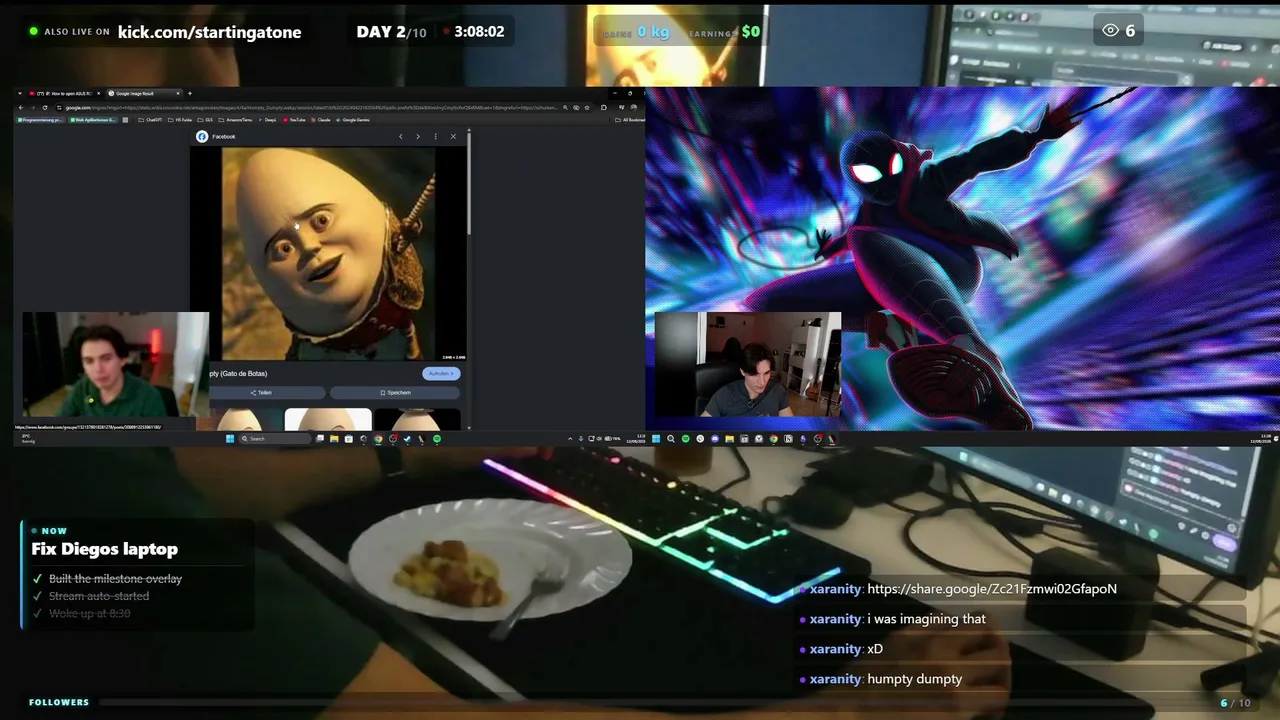Show the next image with the right arrow
The width and height of the screenshot is (1280, 720).
(418, 137)
